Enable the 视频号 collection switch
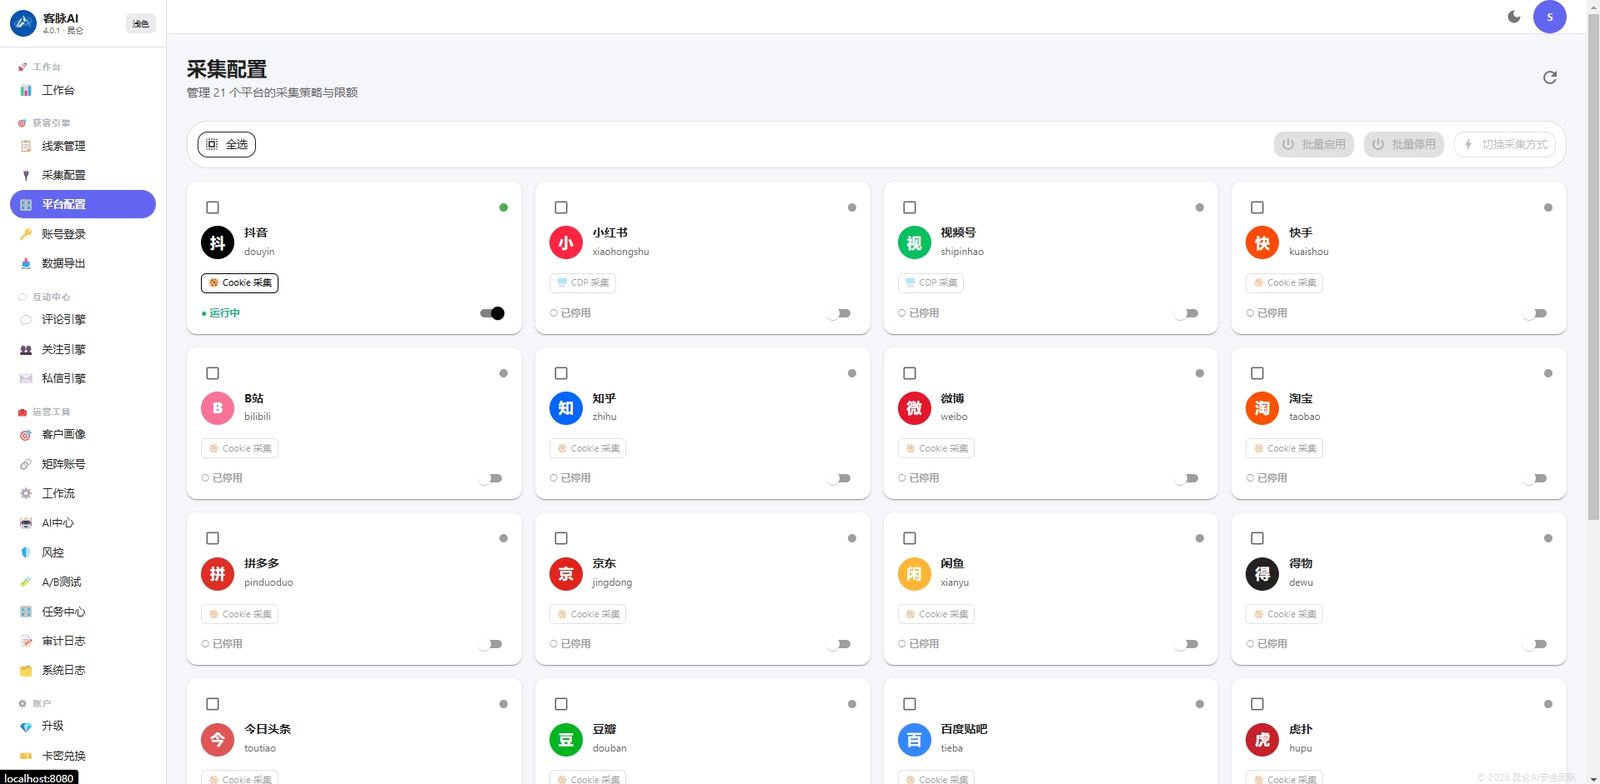1600x784 pixels. (x=1186, y=313)
